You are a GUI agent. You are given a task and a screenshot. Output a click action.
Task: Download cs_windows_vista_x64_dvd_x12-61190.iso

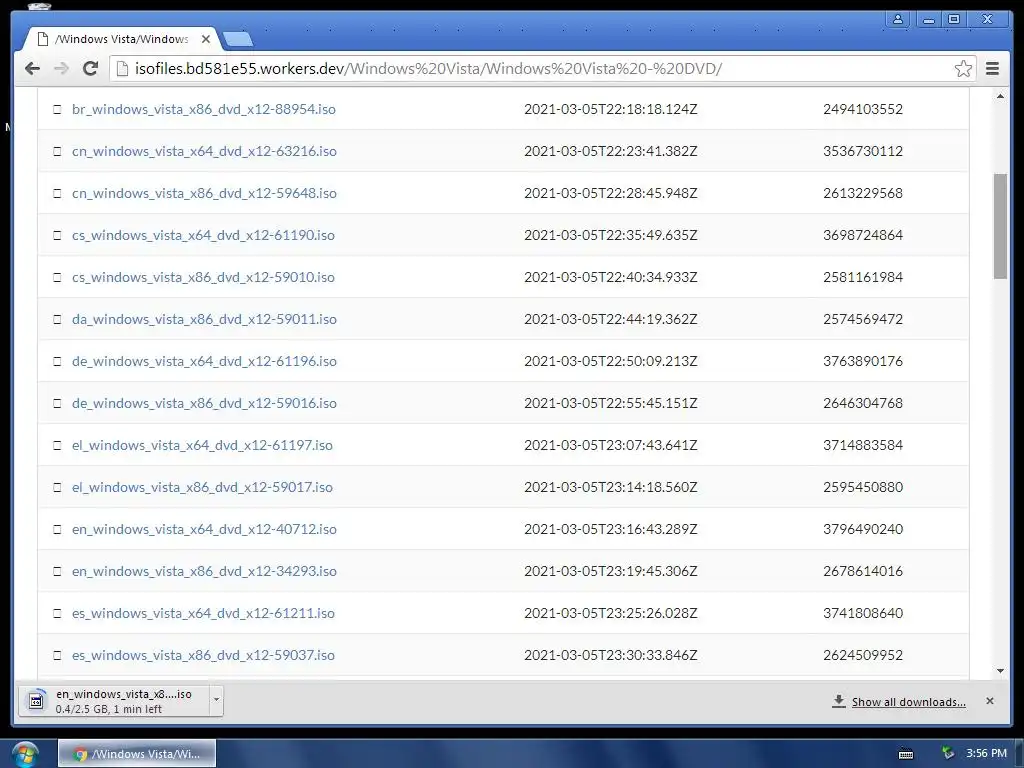[x=203, y=235]
